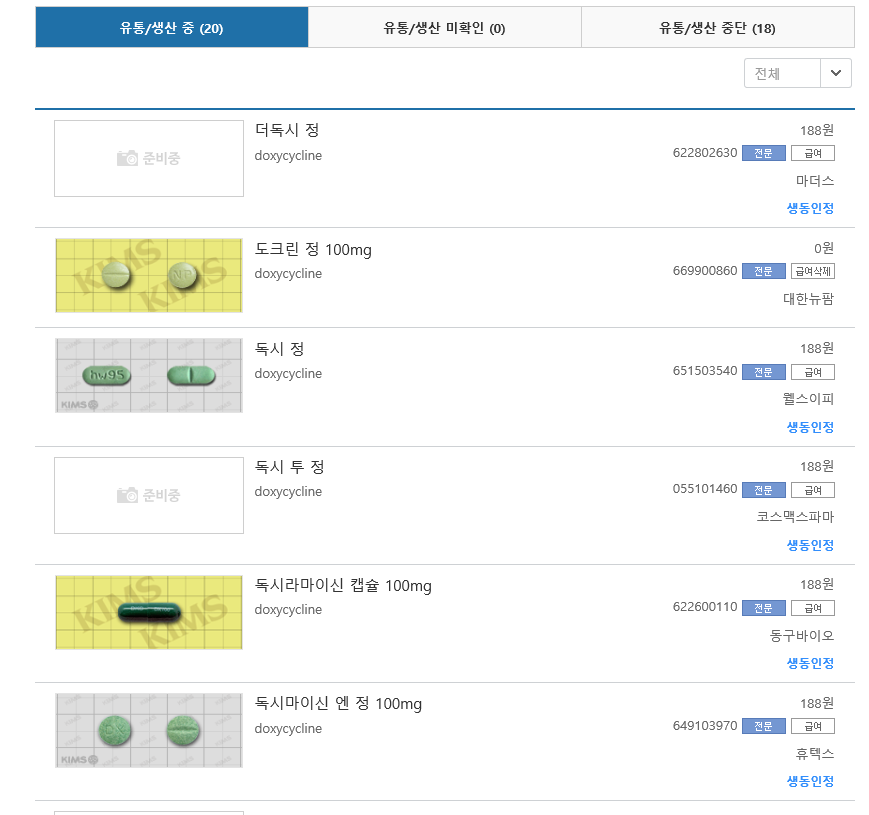Select product code 622600110

[x=705, y=607]
